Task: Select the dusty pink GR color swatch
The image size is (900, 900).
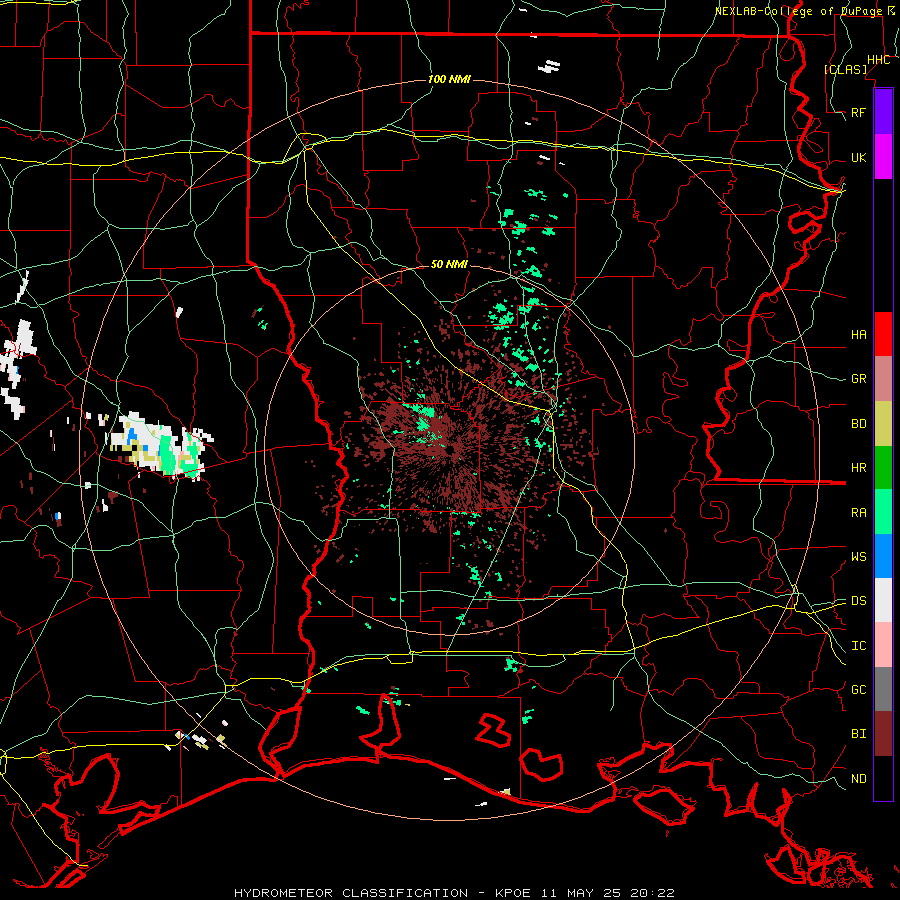Action: pos(883,379)
